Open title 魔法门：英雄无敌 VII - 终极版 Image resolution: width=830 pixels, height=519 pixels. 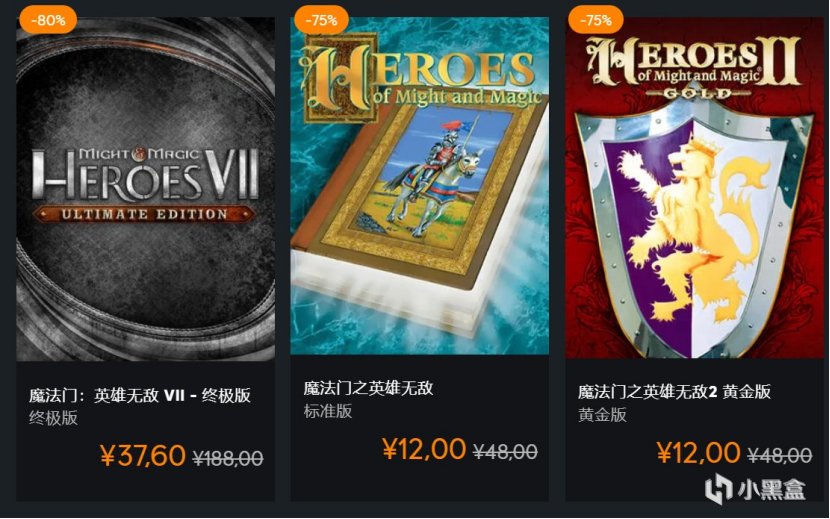click(140, 395)
